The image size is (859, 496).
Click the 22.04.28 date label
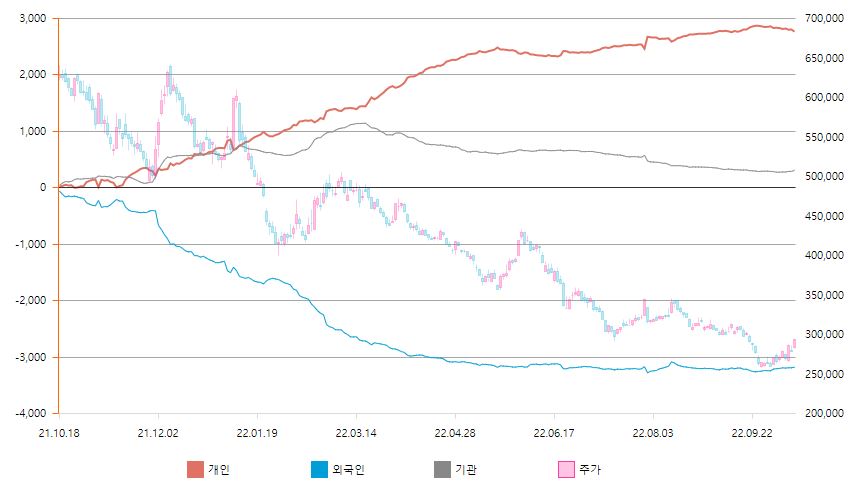pyautogui.click(x=454, y=432)
